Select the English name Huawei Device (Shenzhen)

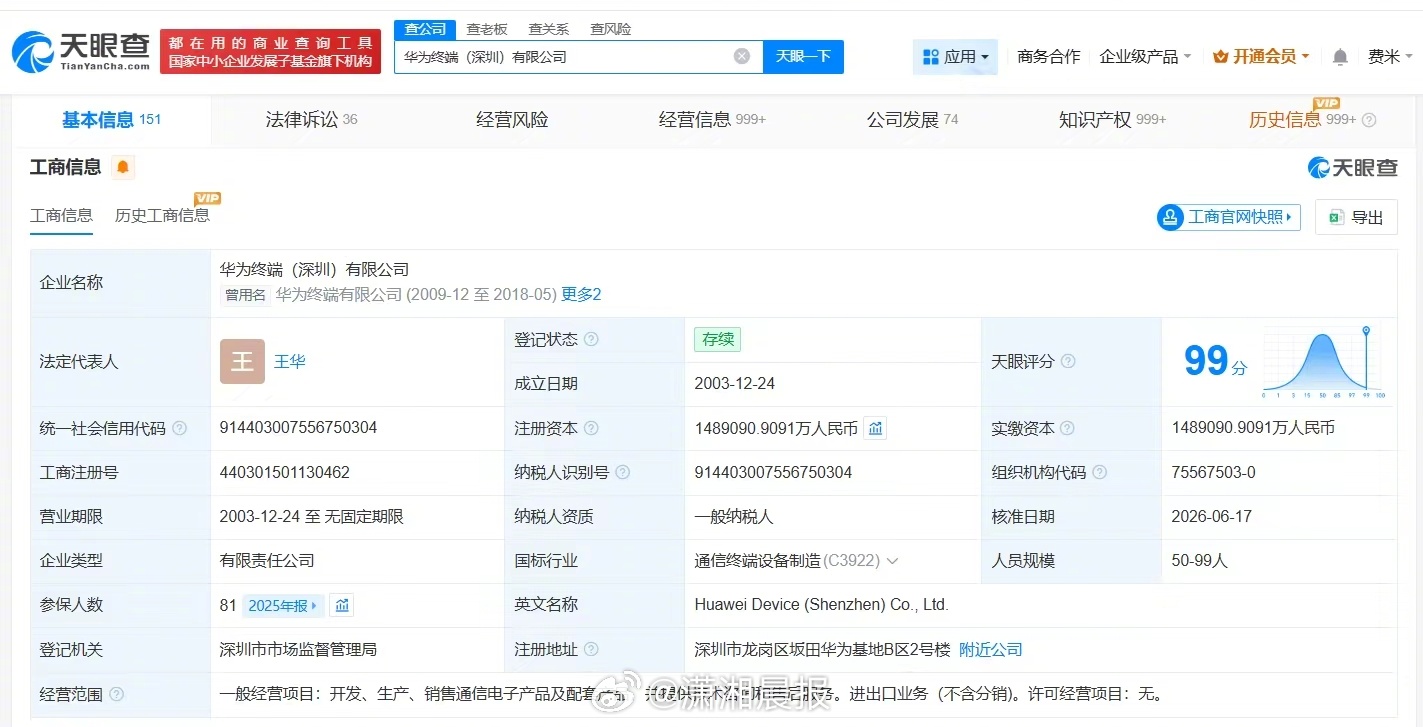[x=822, y=605]
